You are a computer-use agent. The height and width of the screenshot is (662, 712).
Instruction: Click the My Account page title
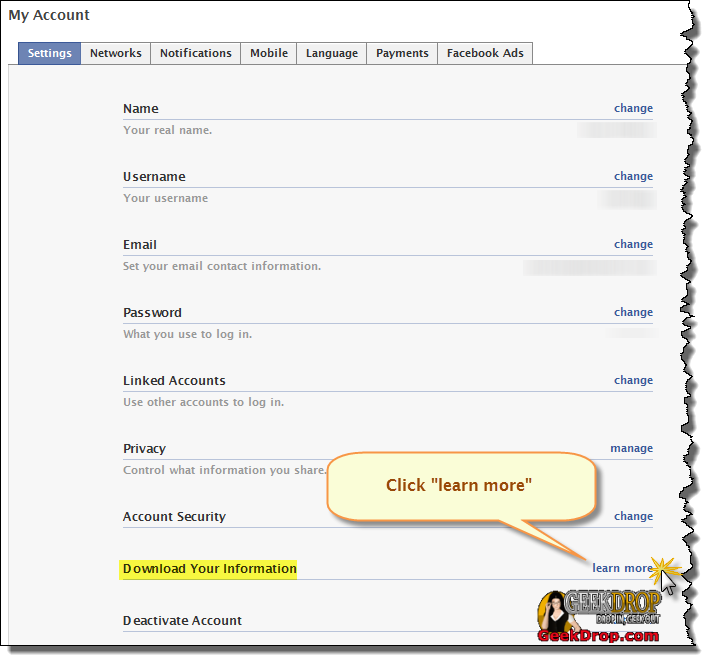(x=49, y=15)
